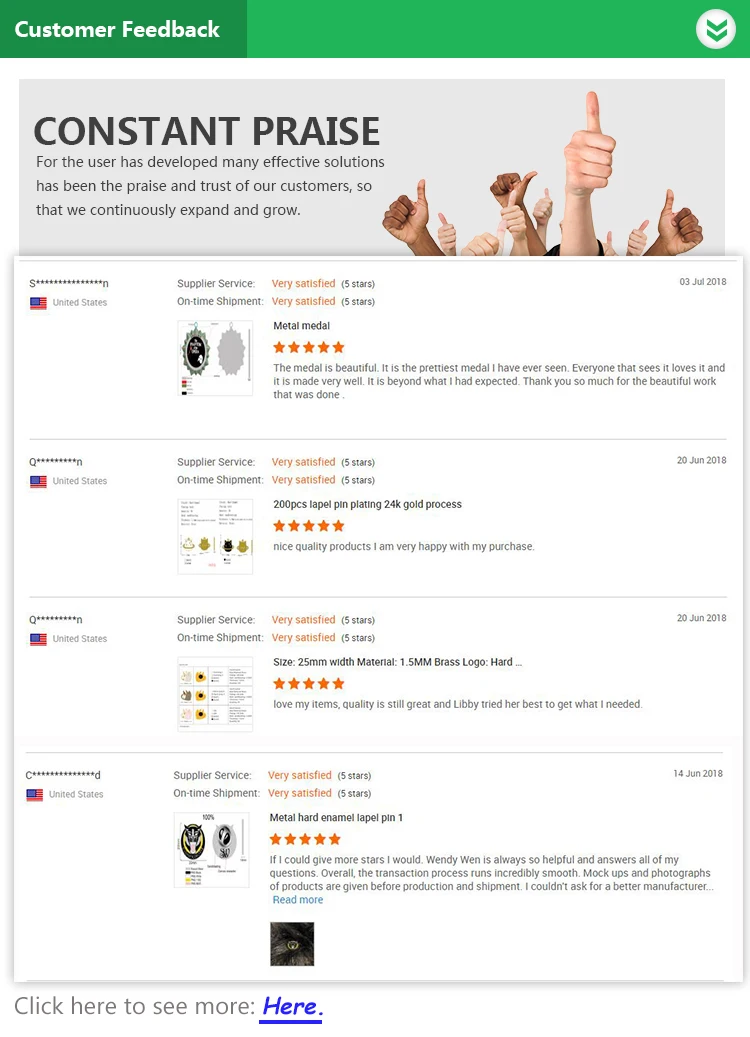
Task: Click the 'Size: 25mm width Material' product title
Action: pyautogui.click(x=397, y=662)
